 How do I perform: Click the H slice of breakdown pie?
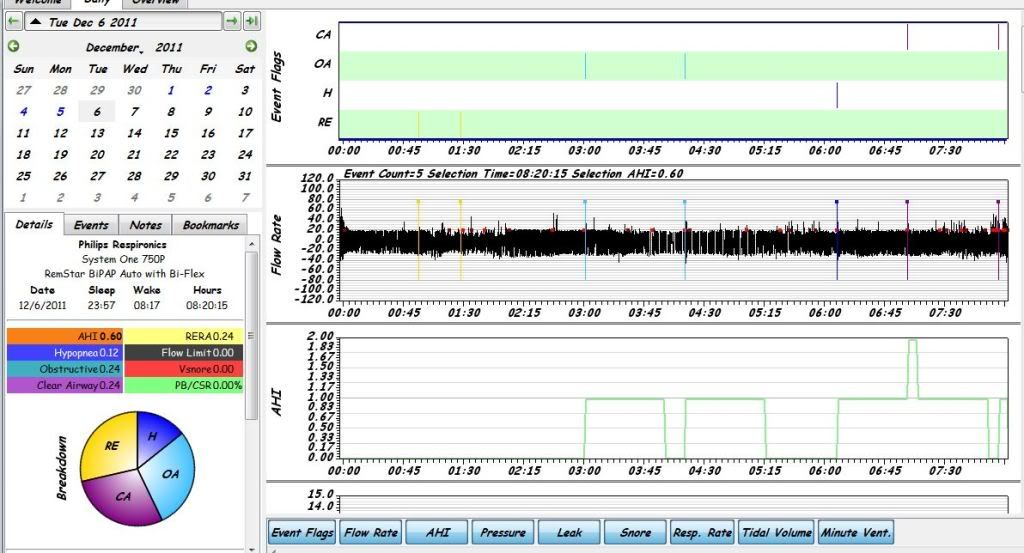[x=154, y=436]
